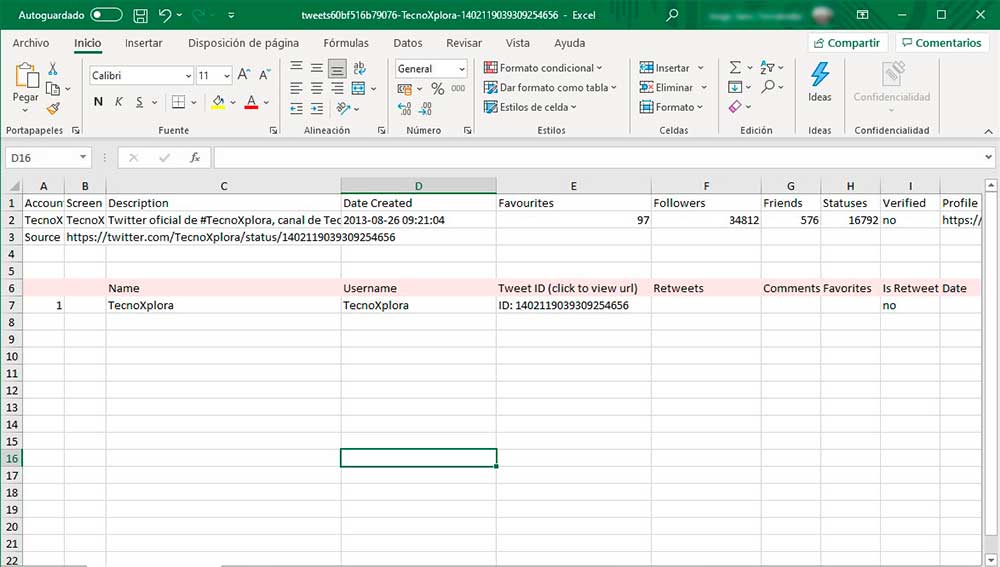The width and height of the screenshot is (1000, 567).
Task: Select the cell containing 34812
Action: (706, 220)
